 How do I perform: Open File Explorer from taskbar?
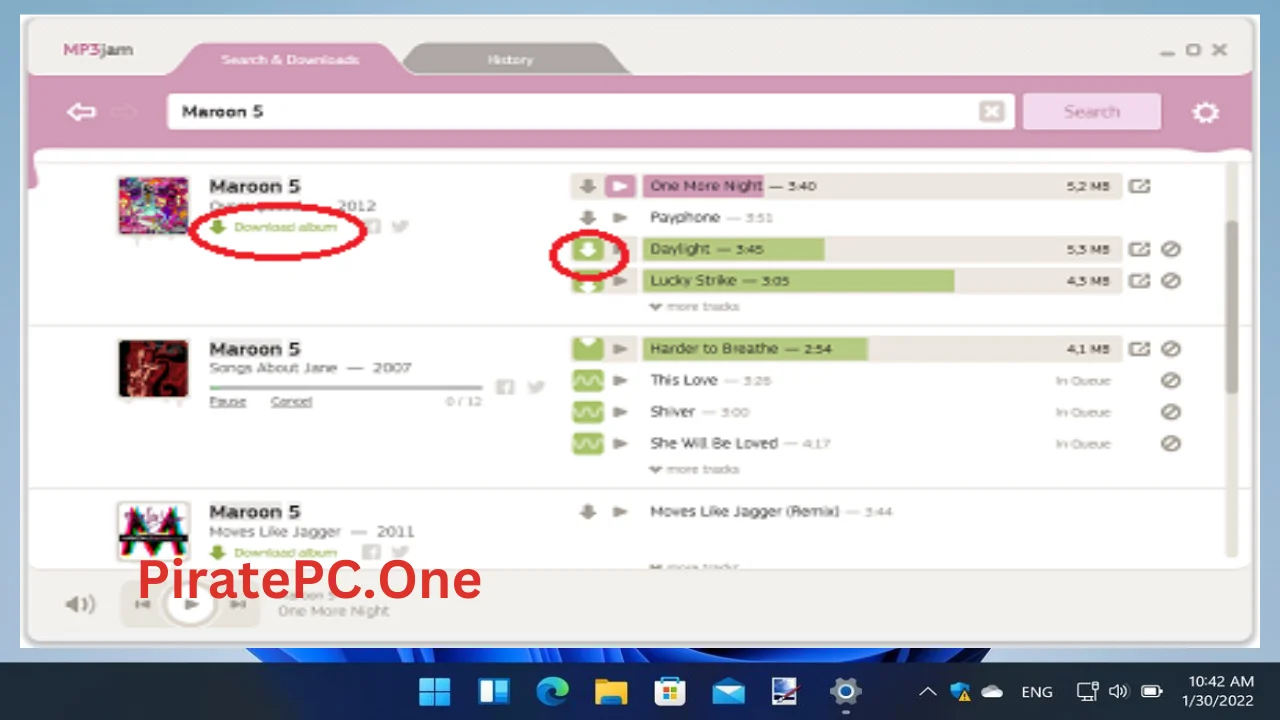[x=610, y=691]
